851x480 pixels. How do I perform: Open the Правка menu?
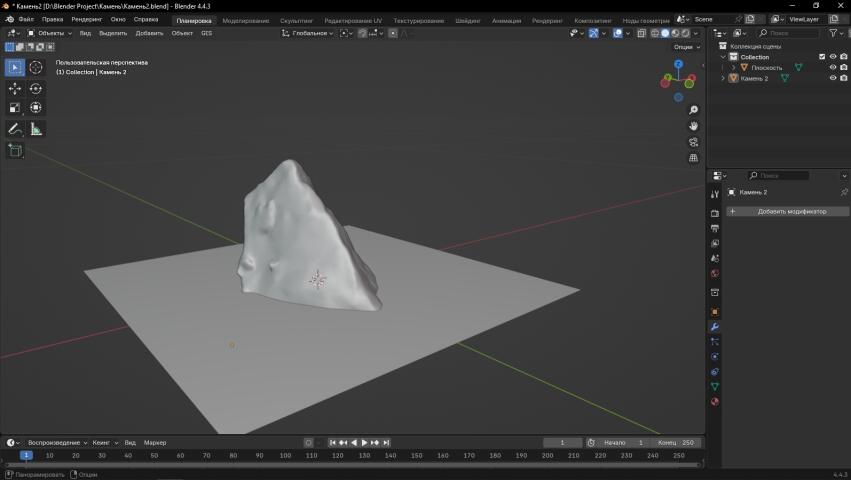pos(53,20)
